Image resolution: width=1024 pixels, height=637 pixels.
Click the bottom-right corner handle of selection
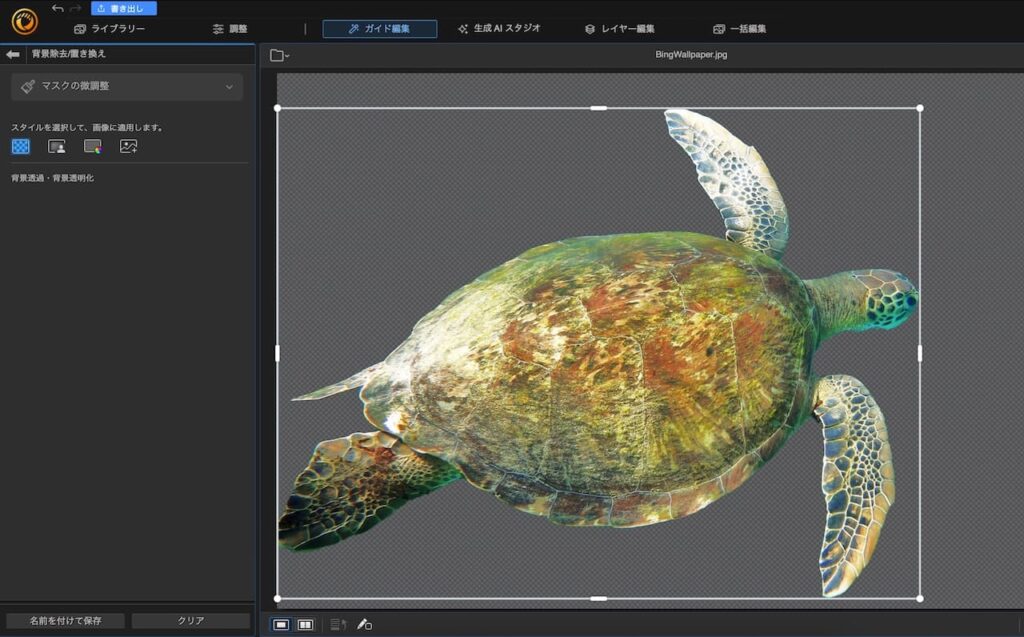pos(920,598)
